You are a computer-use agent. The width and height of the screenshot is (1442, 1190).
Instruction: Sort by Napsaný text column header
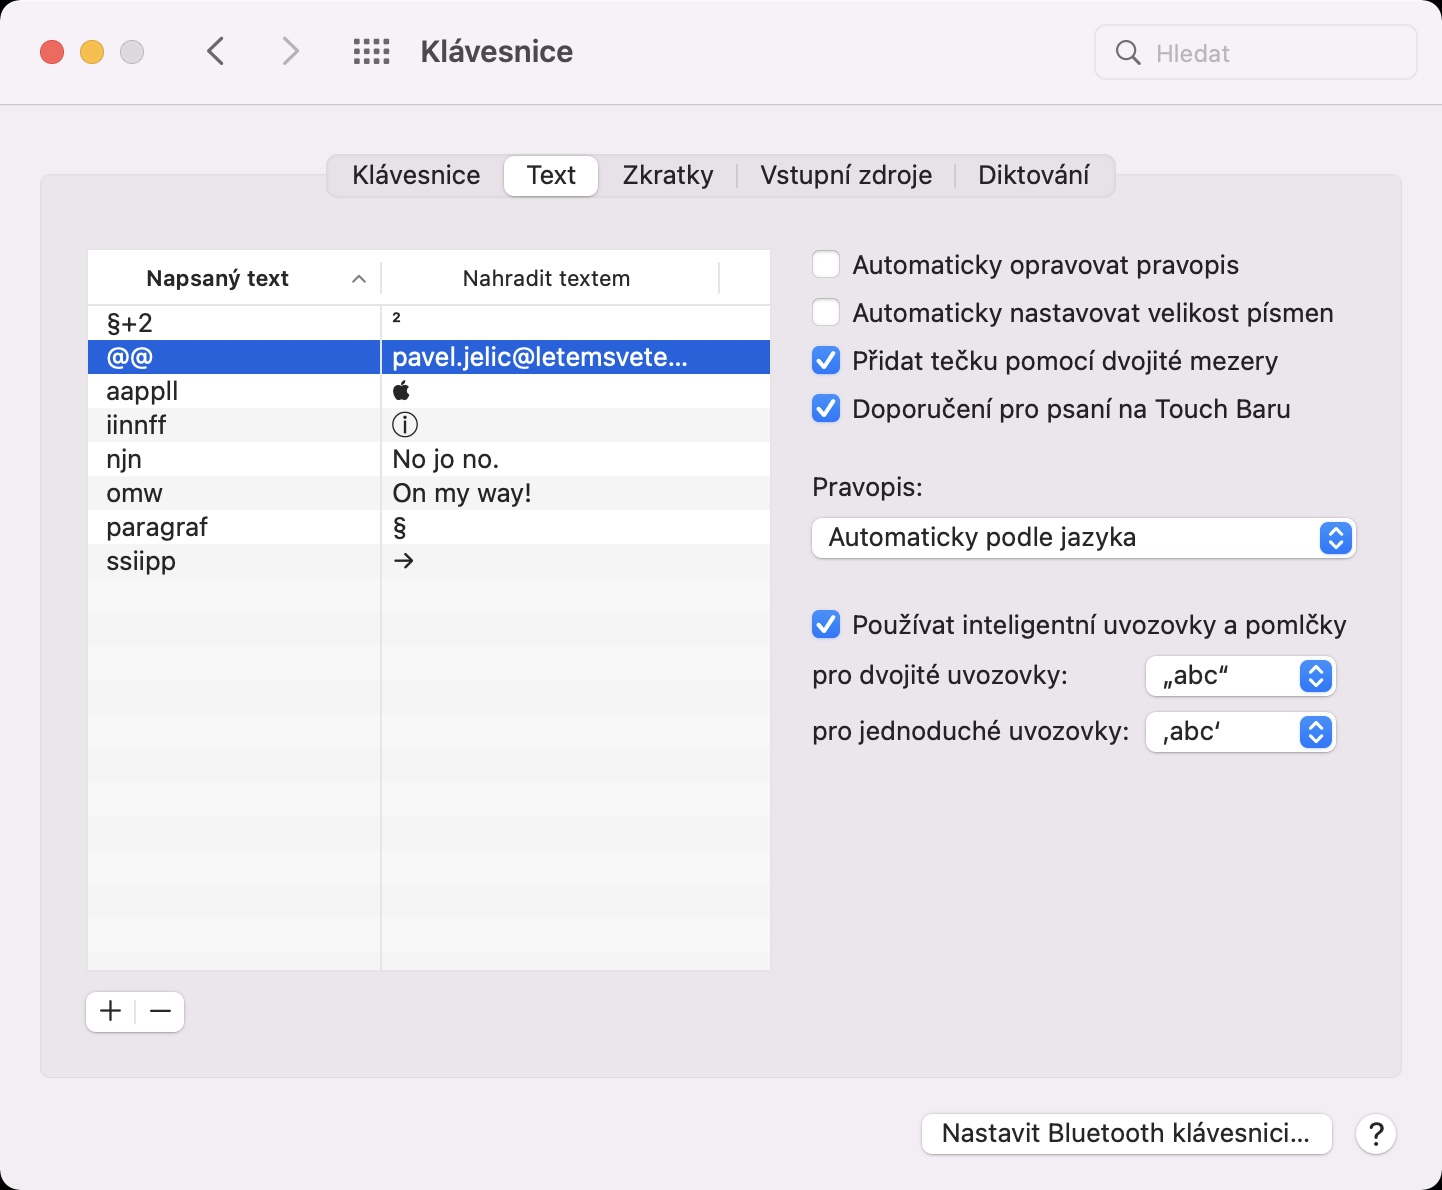click(218, 279)
